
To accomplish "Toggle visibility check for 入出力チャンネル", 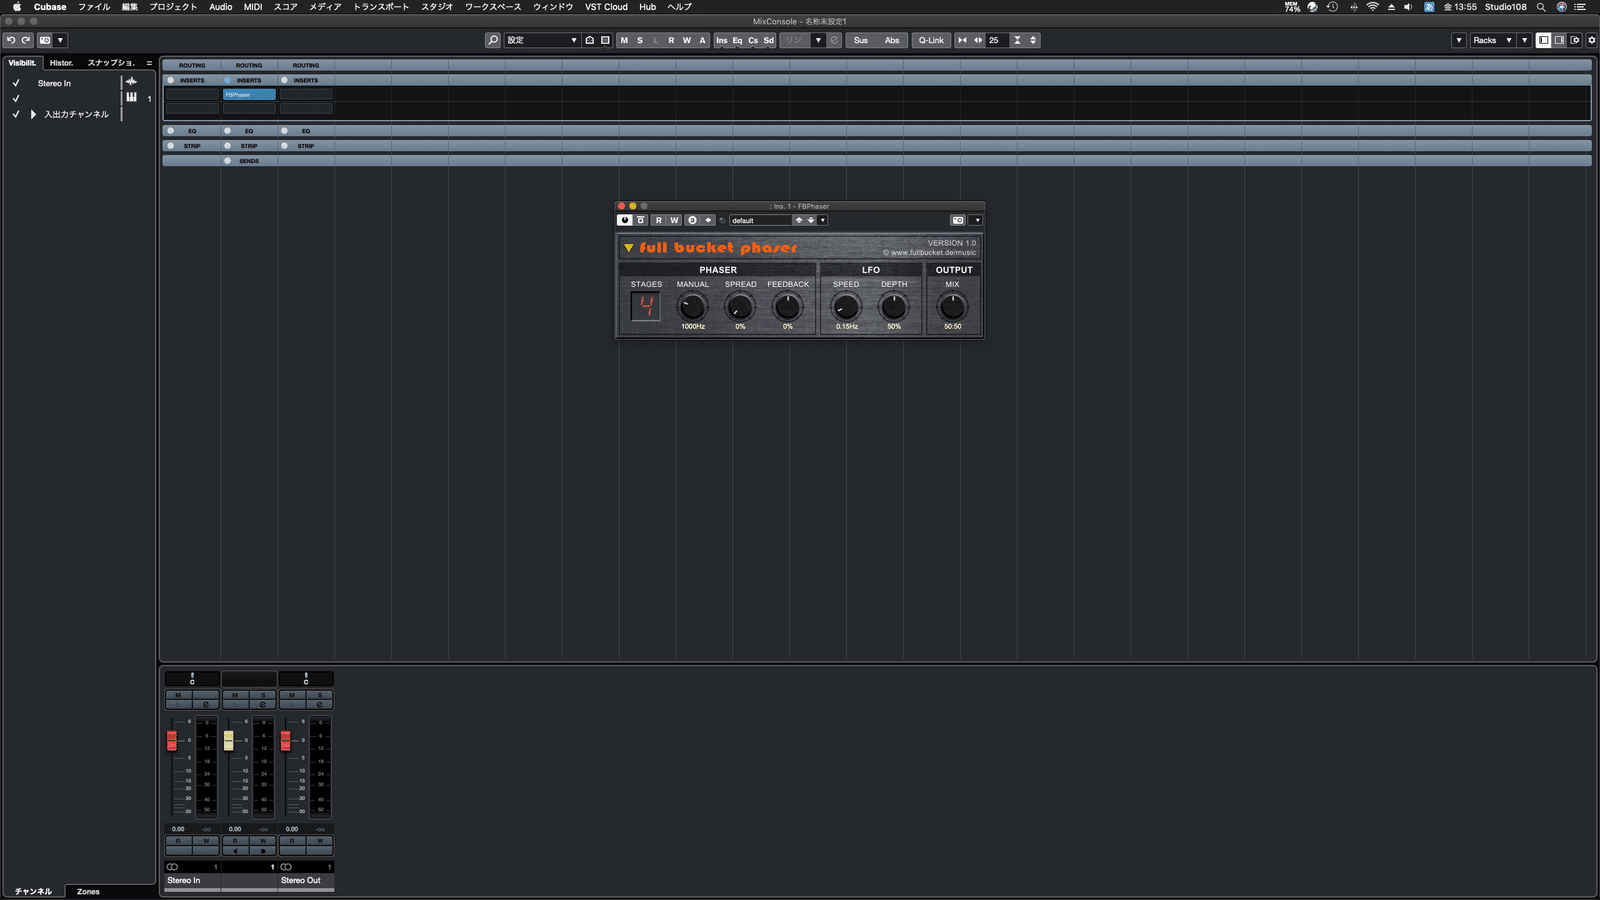I will point(16,114).
